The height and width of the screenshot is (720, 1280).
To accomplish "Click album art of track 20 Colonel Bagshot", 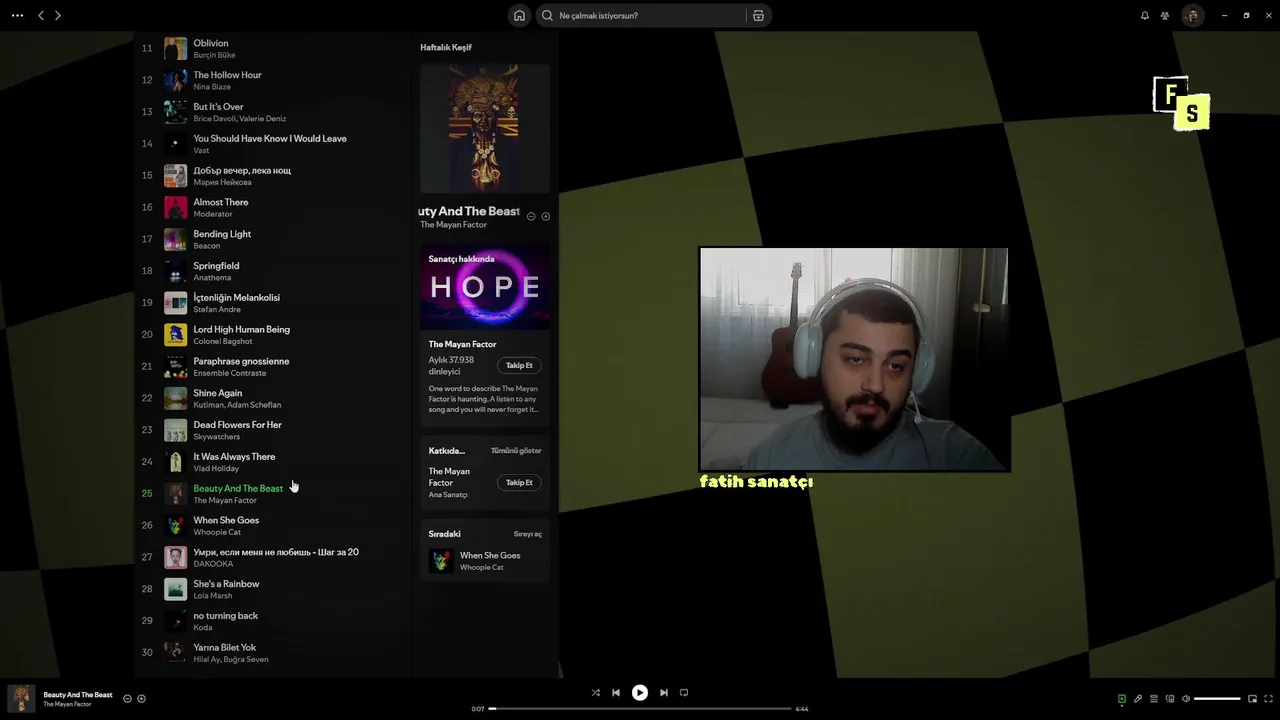I will coord(176,335).
